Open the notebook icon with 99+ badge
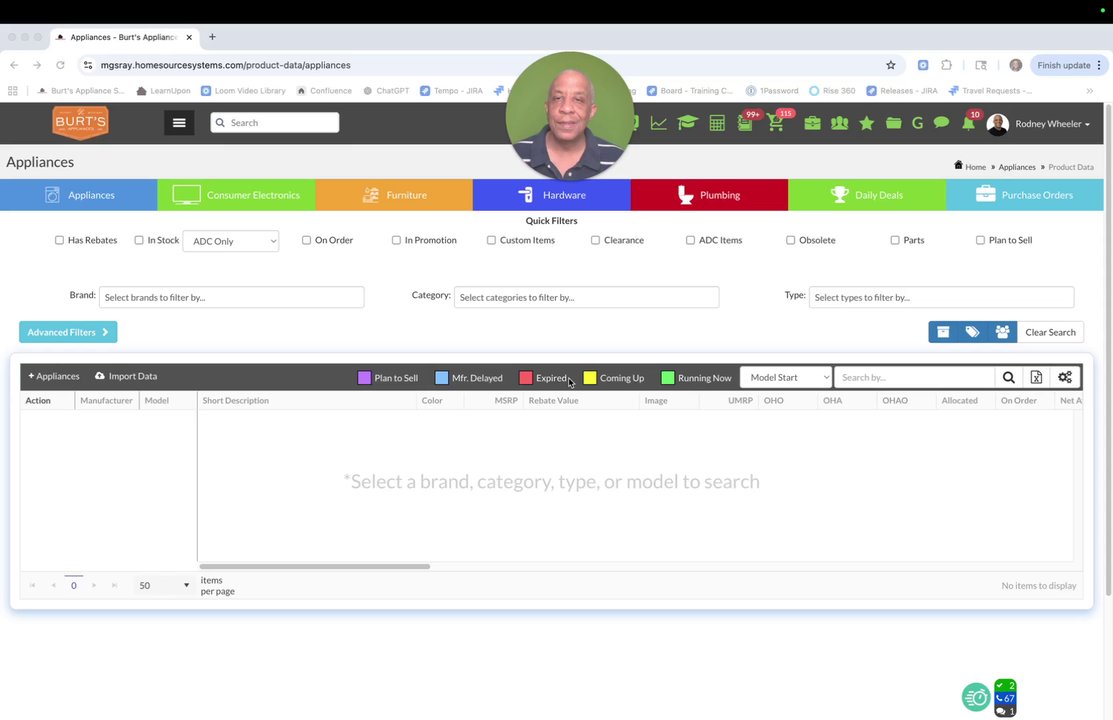The image size is (1113, 720). 745,124
